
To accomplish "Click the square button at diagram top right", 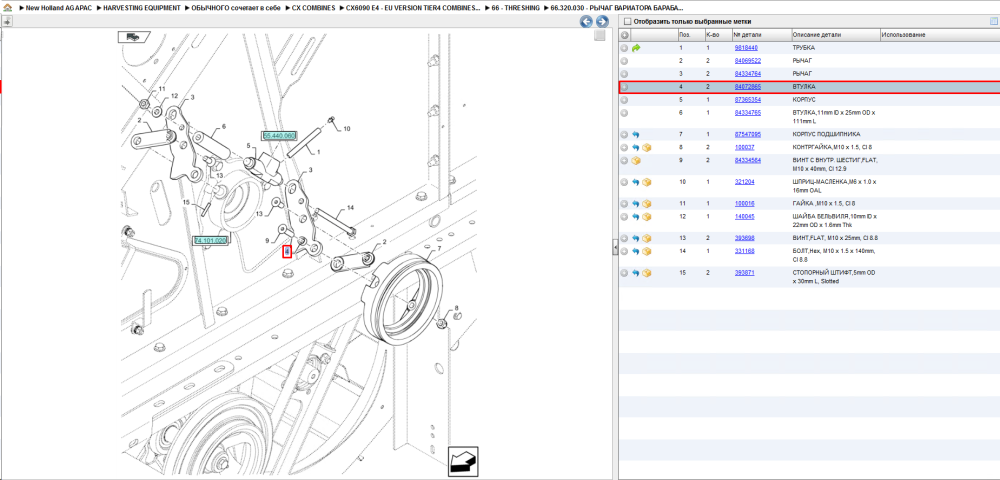I will [599, 36].
